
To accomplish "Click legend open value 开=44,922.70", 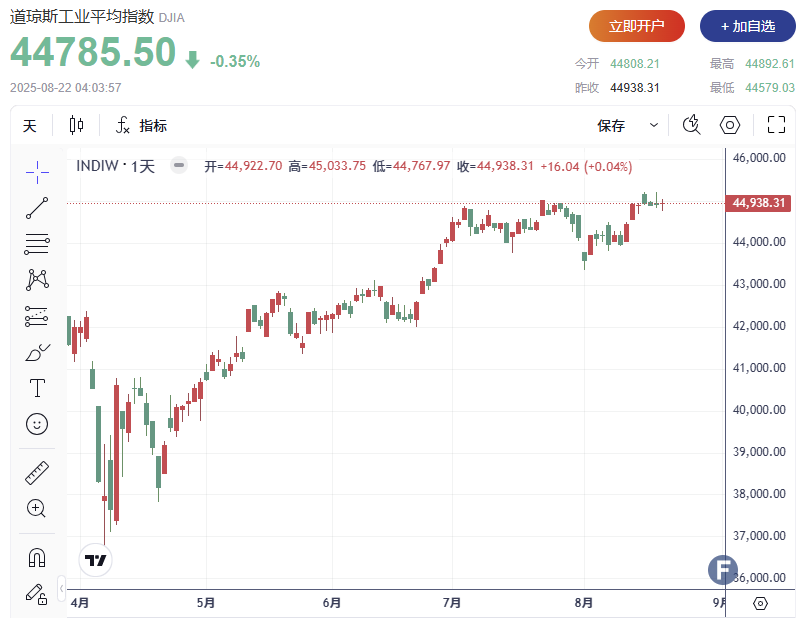I will point(243,166).
